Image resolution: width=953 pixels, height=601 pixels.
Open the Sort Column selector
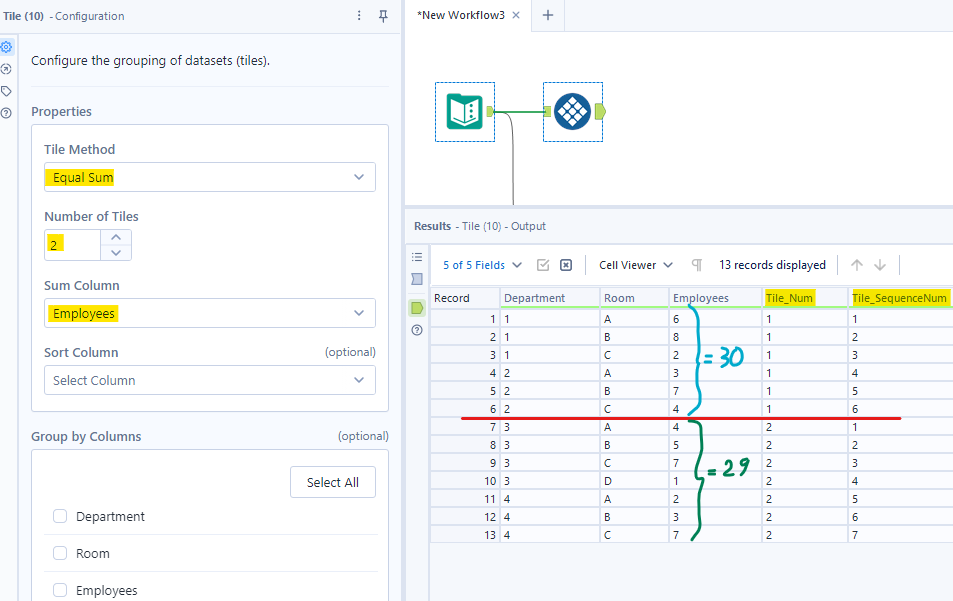(x=209, y=380)
